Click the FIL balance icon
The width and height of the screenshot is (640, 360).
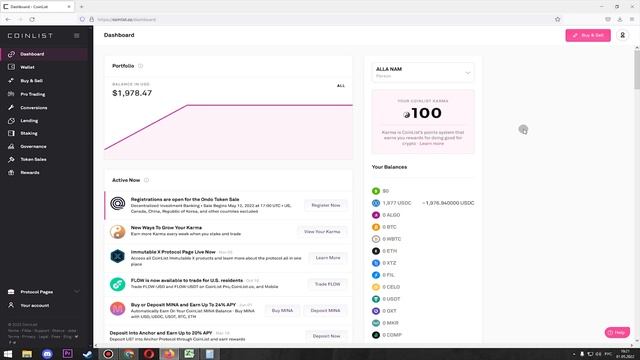point(376,275)
